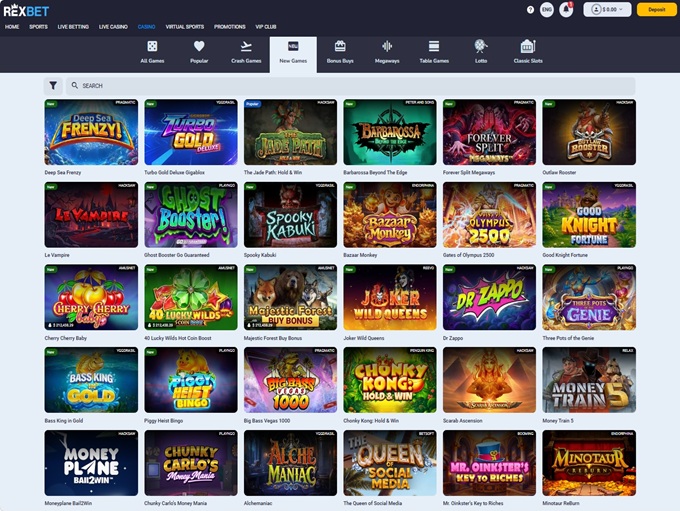Go to the Home menu item
680x511 pixels.
[x=12, y=27]
